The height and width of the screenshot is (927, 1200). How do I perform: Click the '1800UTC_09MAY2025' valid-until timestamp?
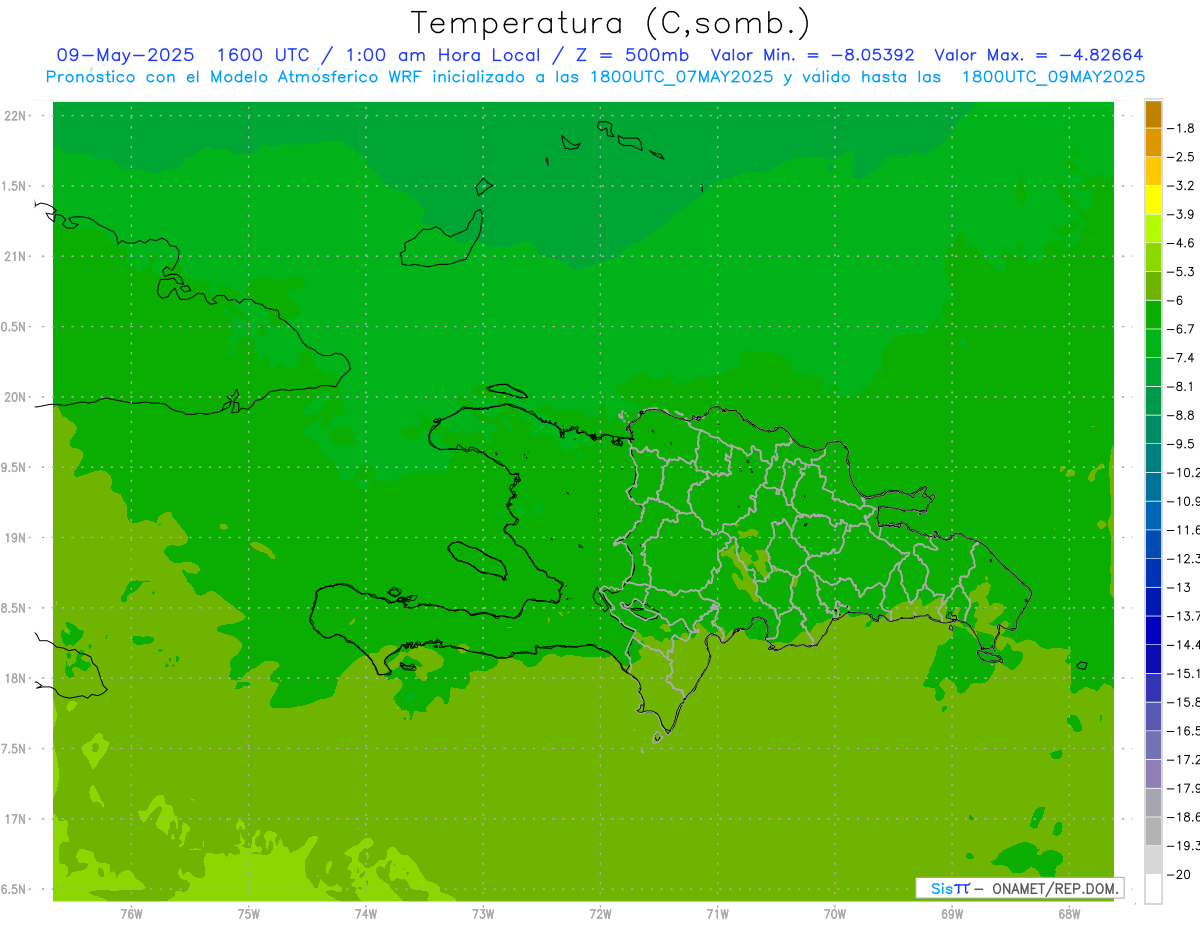1052,77
